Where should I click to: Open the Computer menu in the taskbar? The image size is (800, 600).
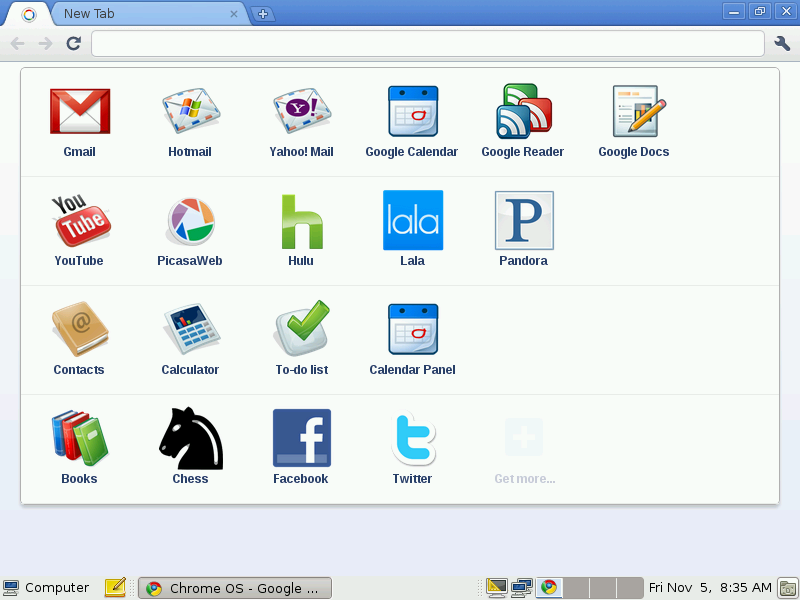point(46,588)
